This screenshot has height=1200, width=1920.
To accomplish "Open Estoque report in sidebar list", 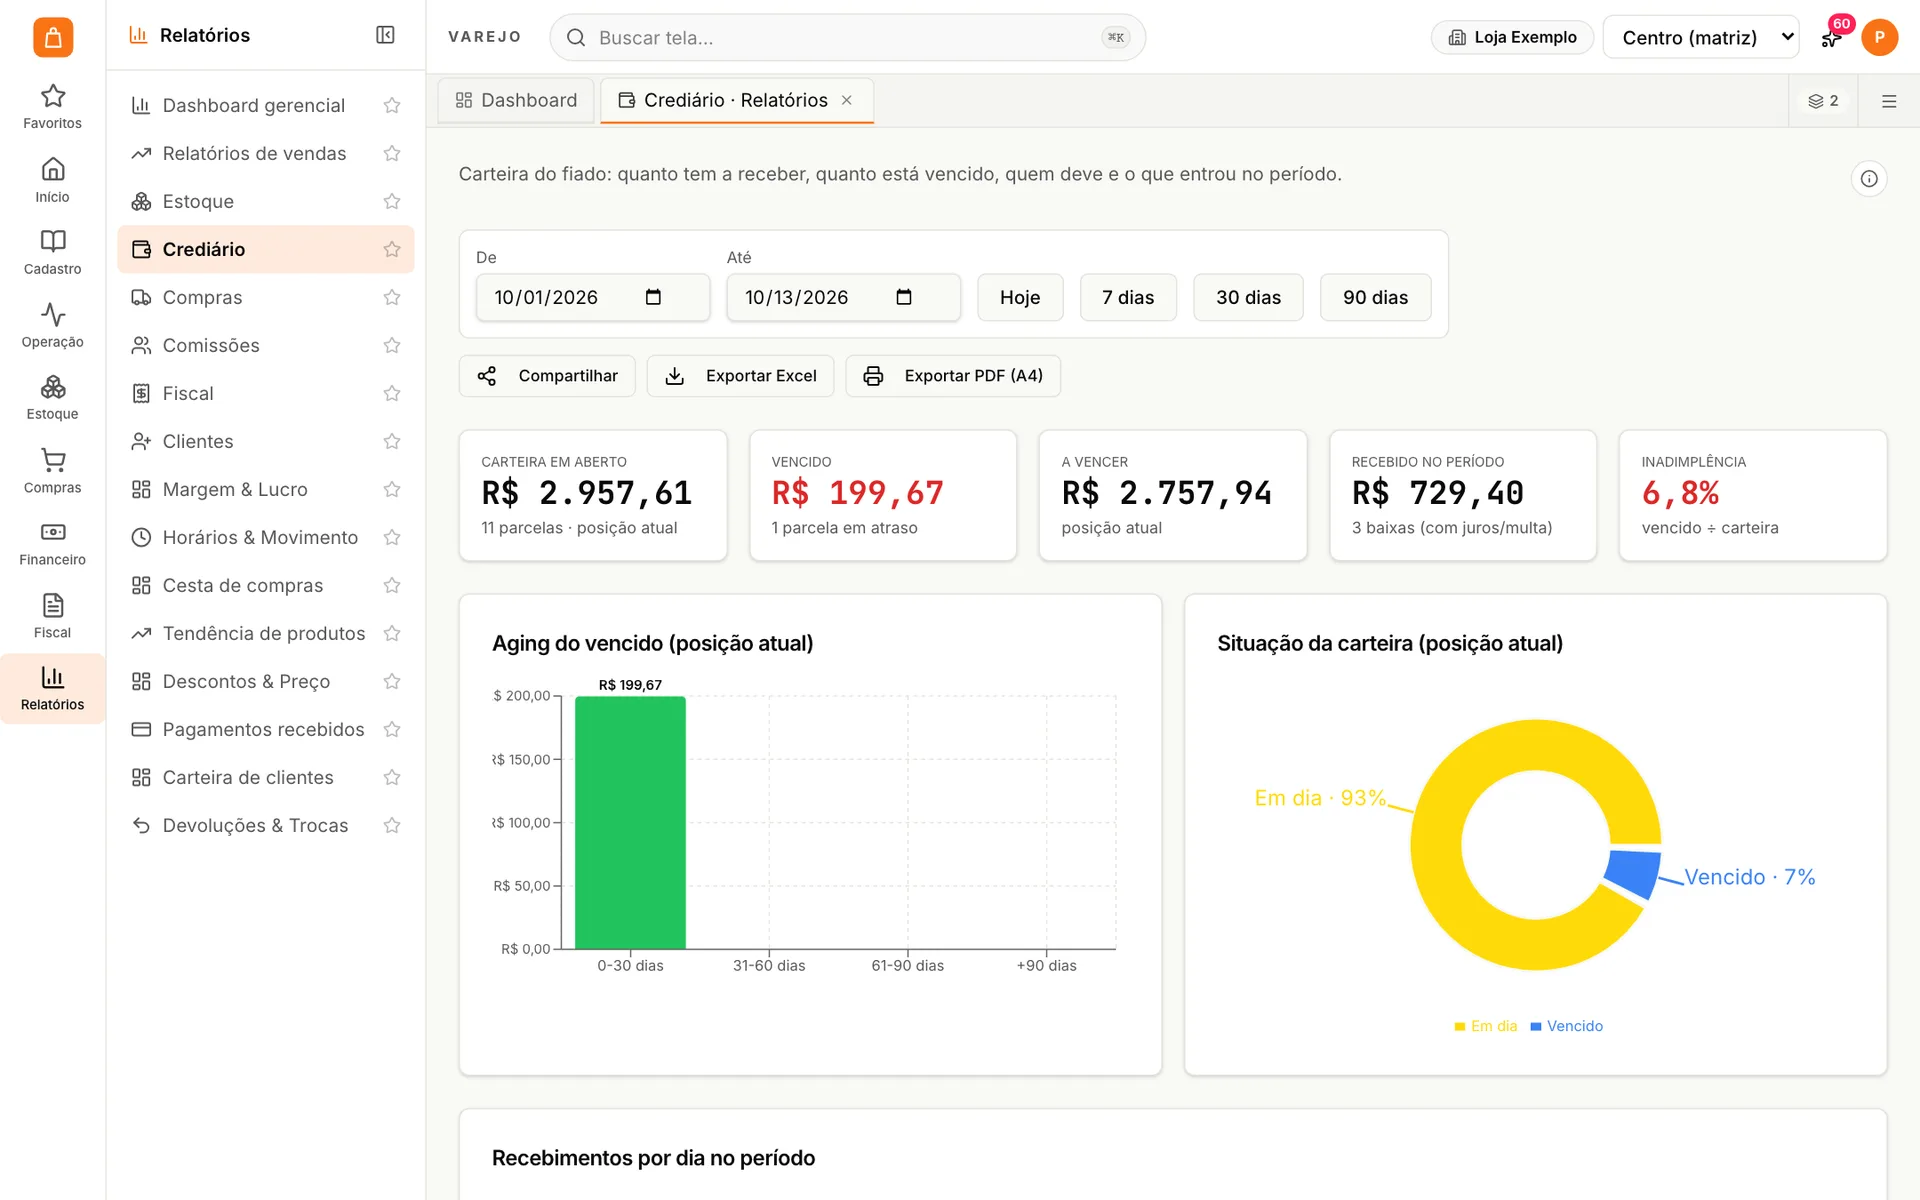I will pos(265,201).
